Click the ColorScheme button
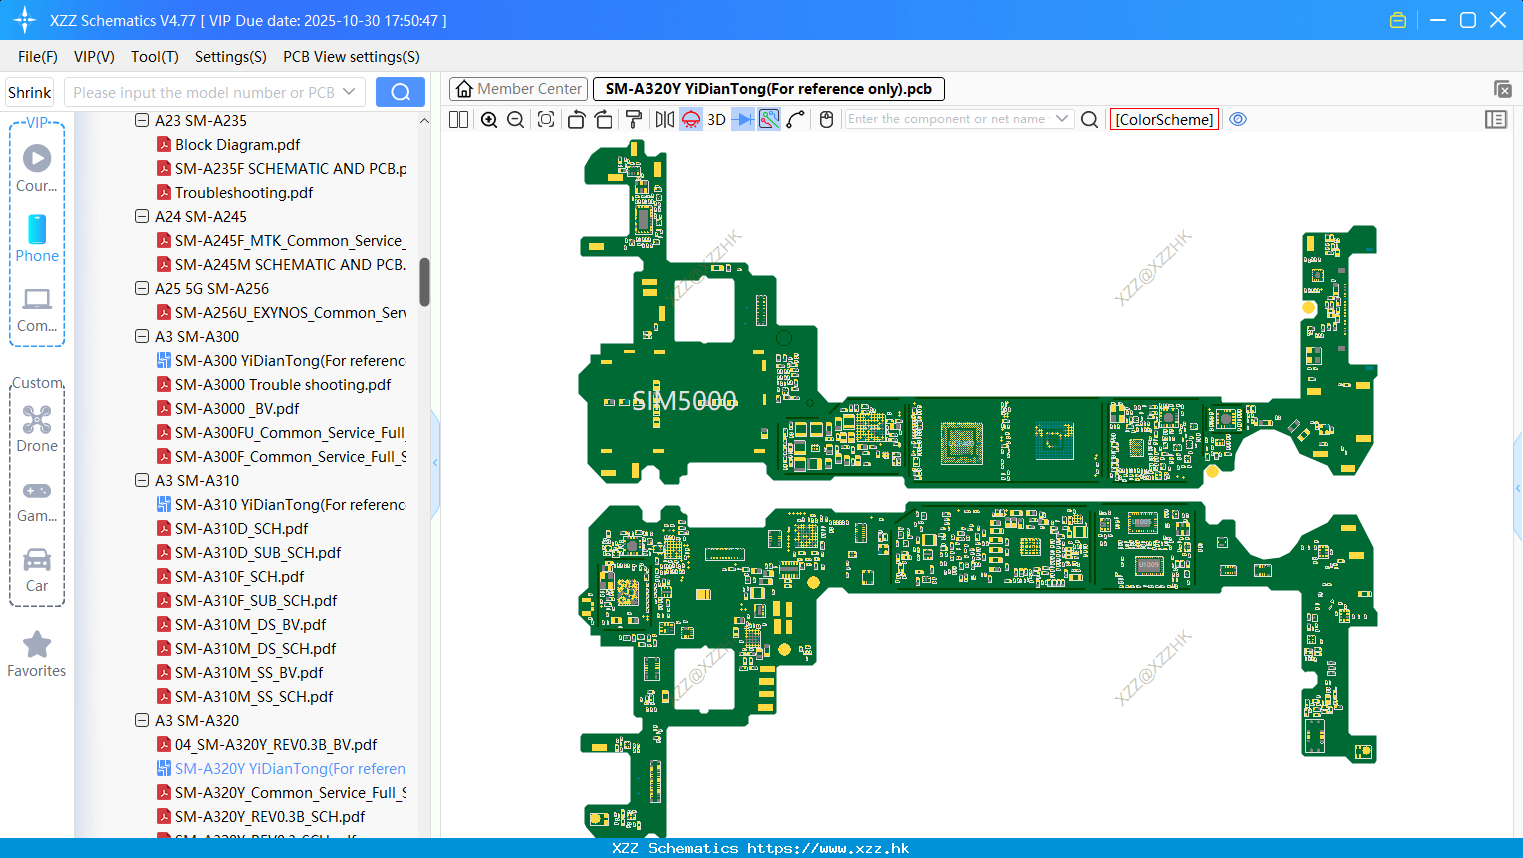The image size is (1523, 858). [1163, 119]
